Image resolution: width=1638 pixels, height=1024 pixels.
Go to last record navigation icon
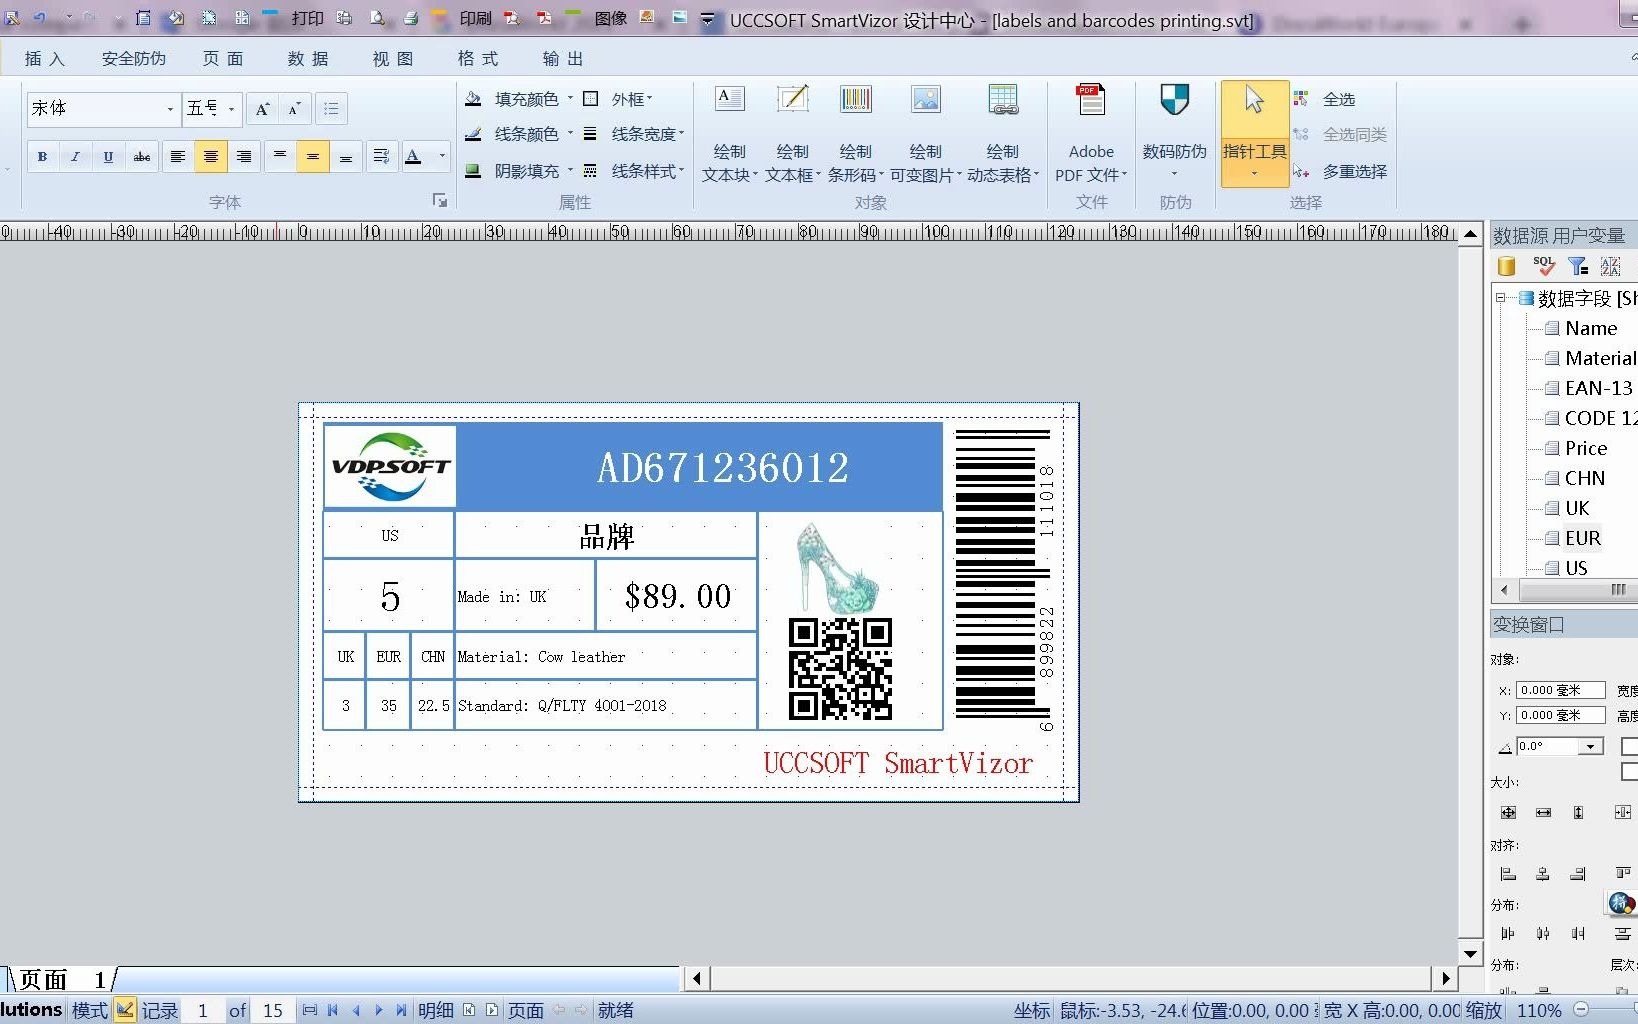[401, 1010]
